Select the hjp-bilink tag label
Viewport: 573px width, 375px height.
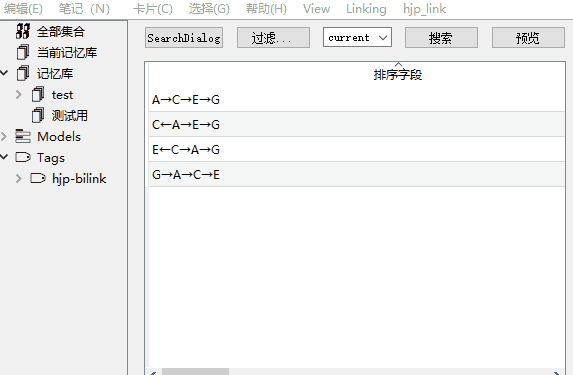pyautogui.click(x=79, y=178)
